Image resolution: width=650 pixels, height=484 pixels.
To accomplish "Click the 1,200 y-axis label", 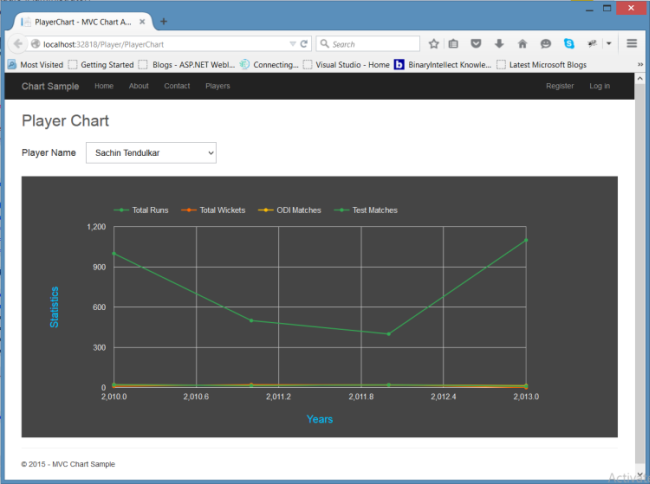I will (96, 227).
